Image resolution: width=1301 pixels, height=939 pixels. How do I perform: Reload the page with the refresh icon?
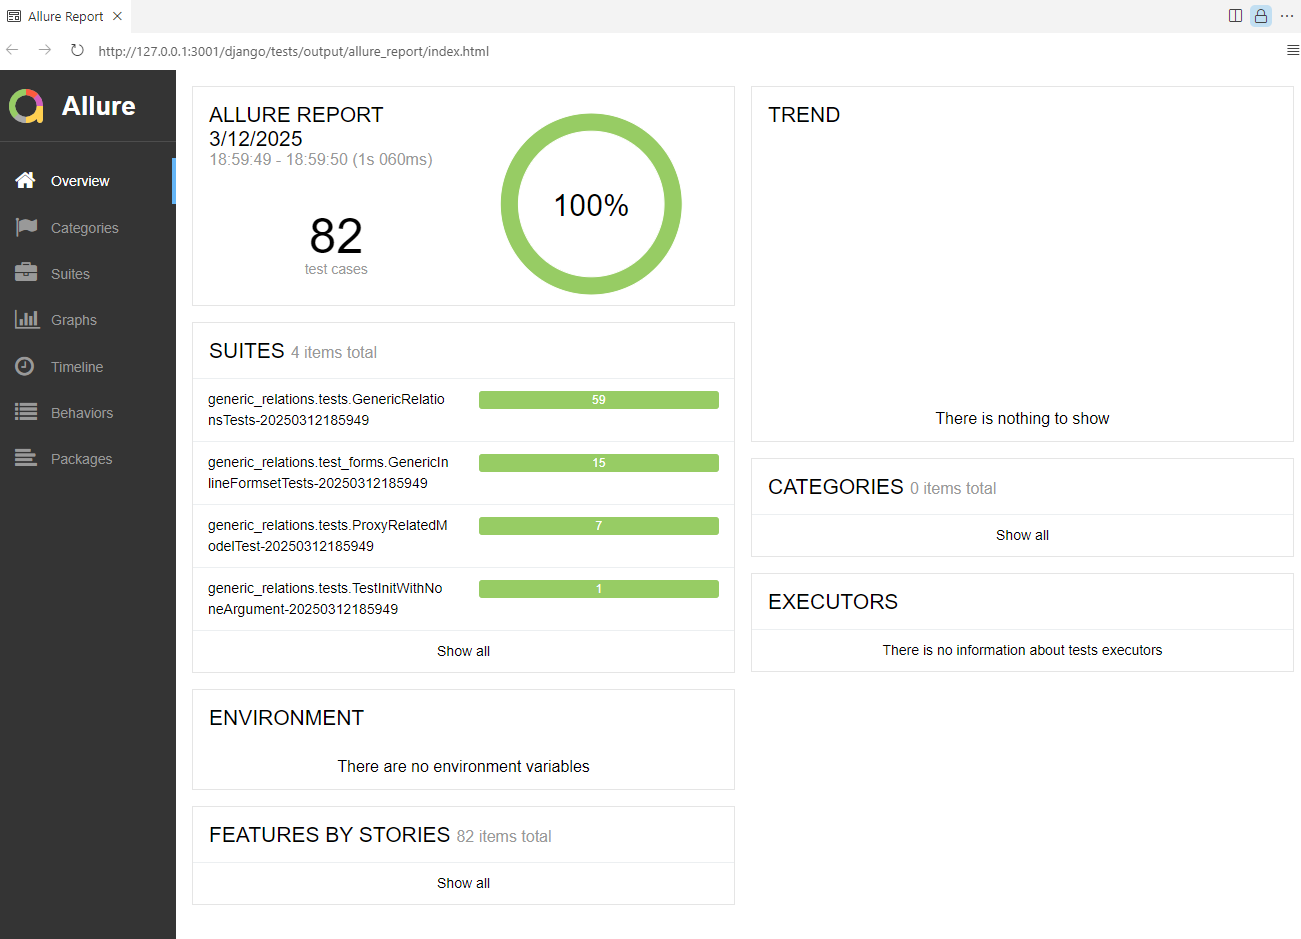[x=77, y=50]
